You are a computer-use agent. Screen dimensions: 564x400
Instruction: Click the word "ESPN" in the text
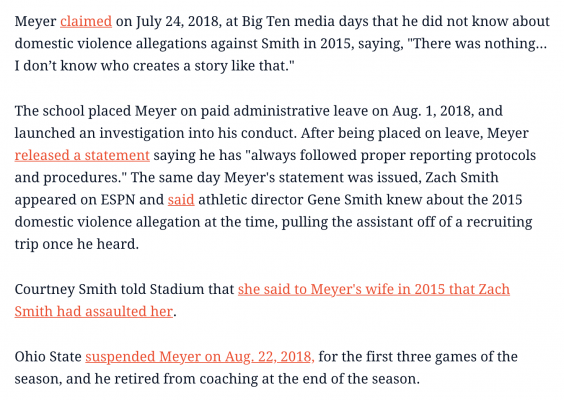118,200
